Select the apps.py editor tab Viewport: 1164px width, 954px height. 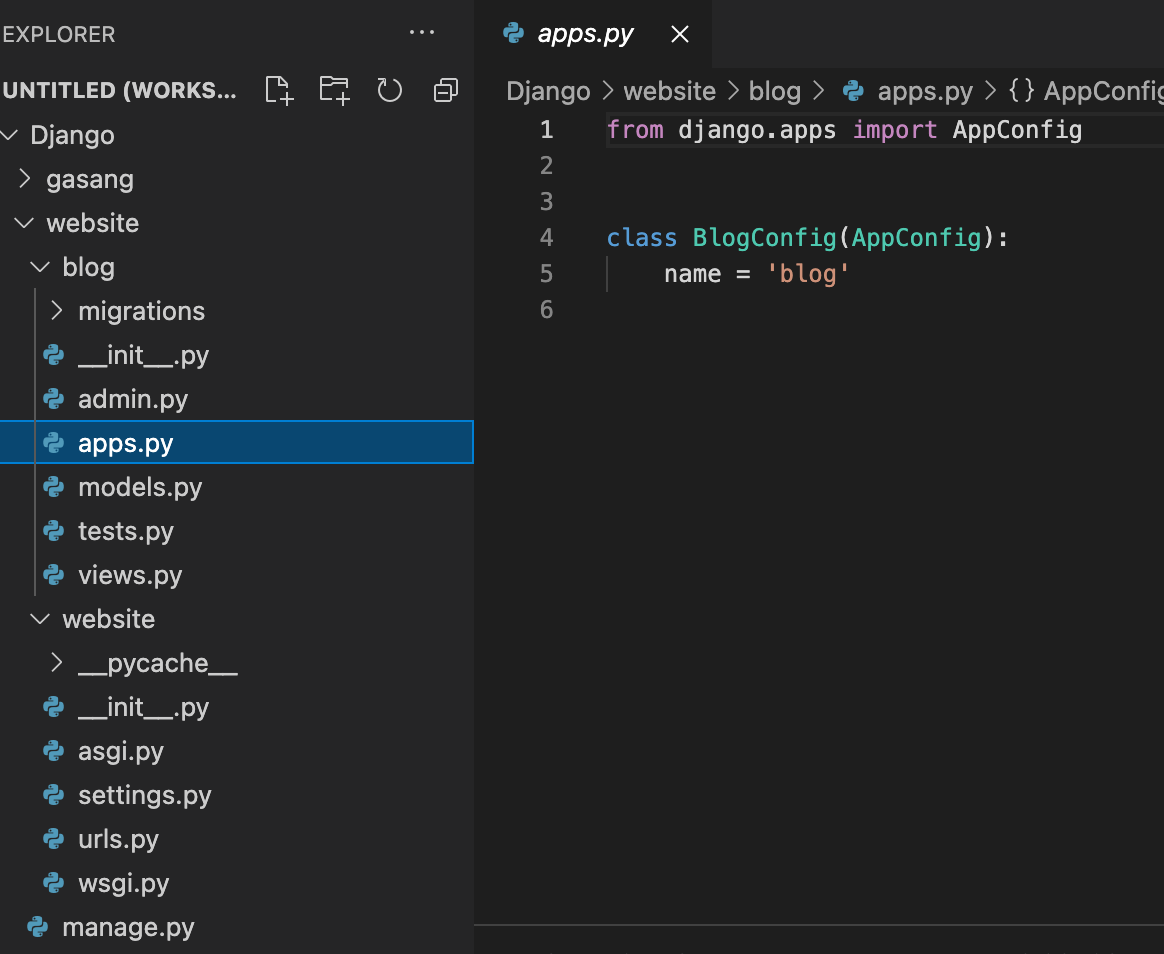592,34
